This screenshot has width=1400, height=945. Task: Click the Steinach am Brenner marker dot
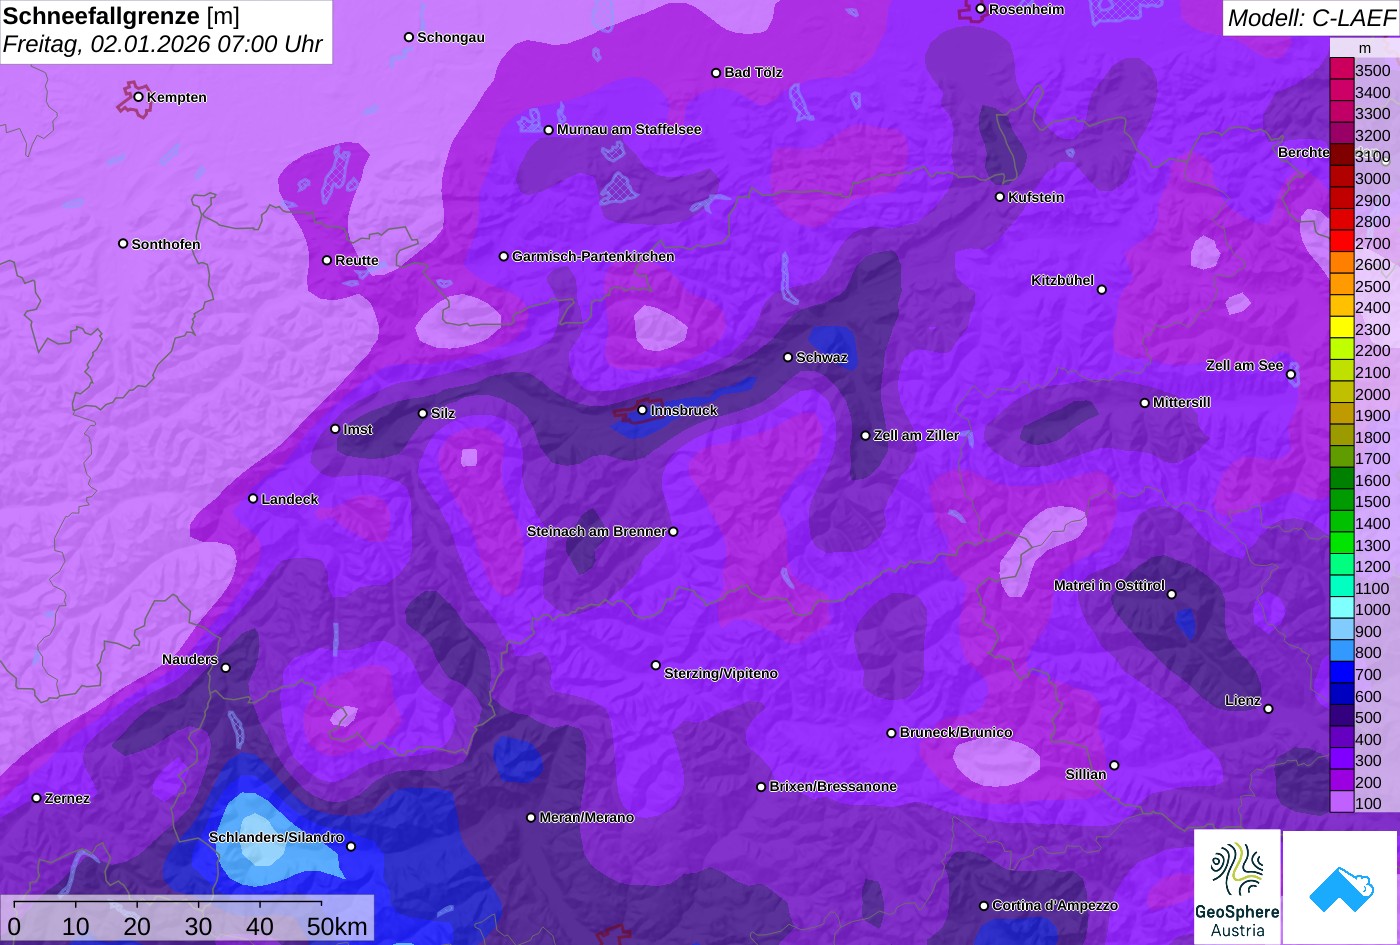(673, 532)
